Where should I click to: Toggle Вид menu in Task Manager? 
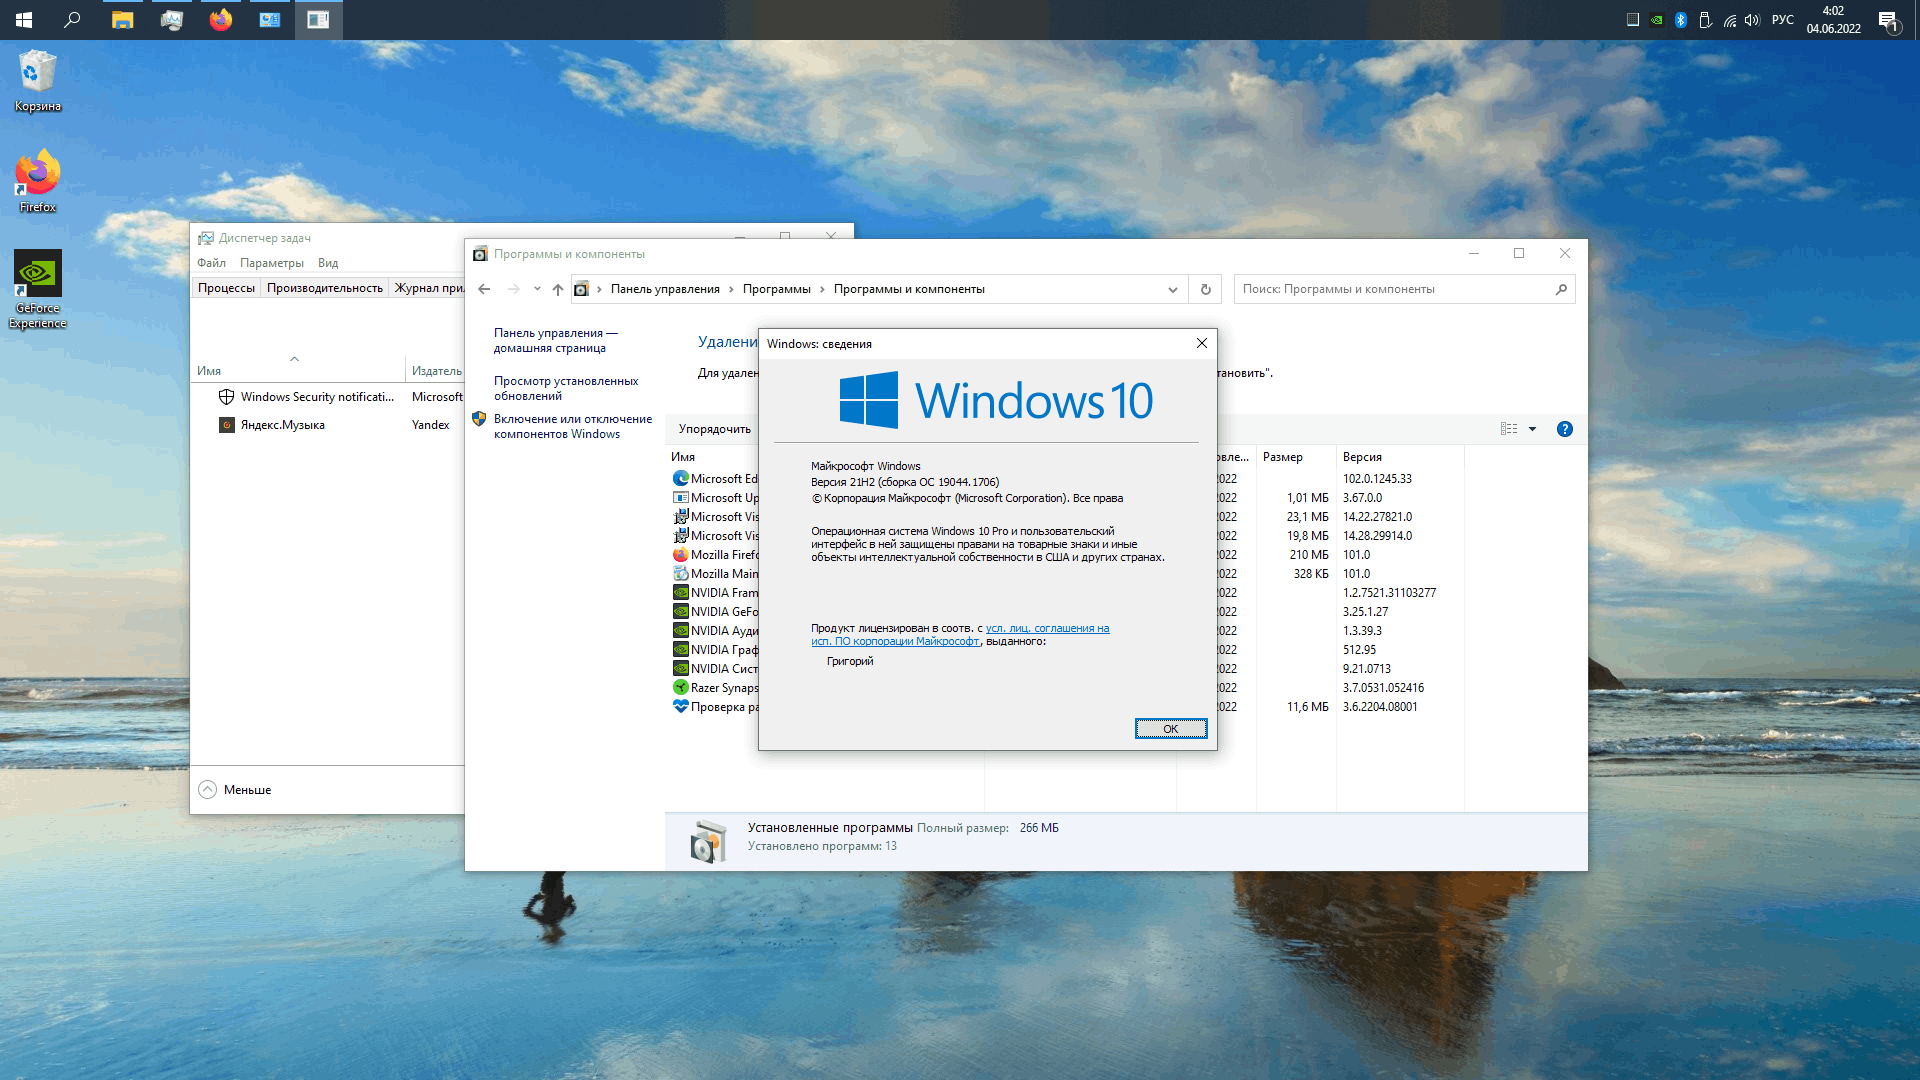(x=327, y=261)
